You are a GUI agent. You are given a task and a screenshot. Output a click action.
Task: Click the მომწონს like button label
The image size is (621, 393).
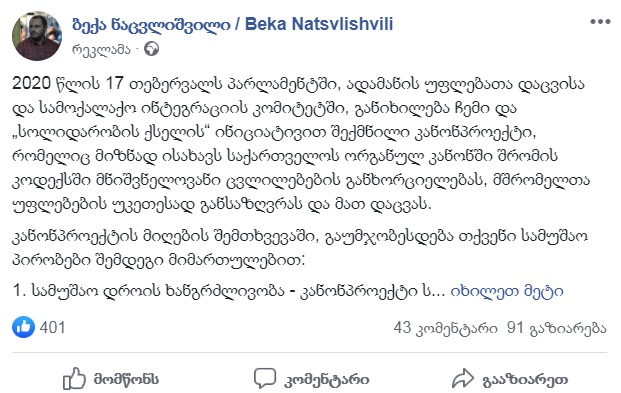click(x=126, y=379)
